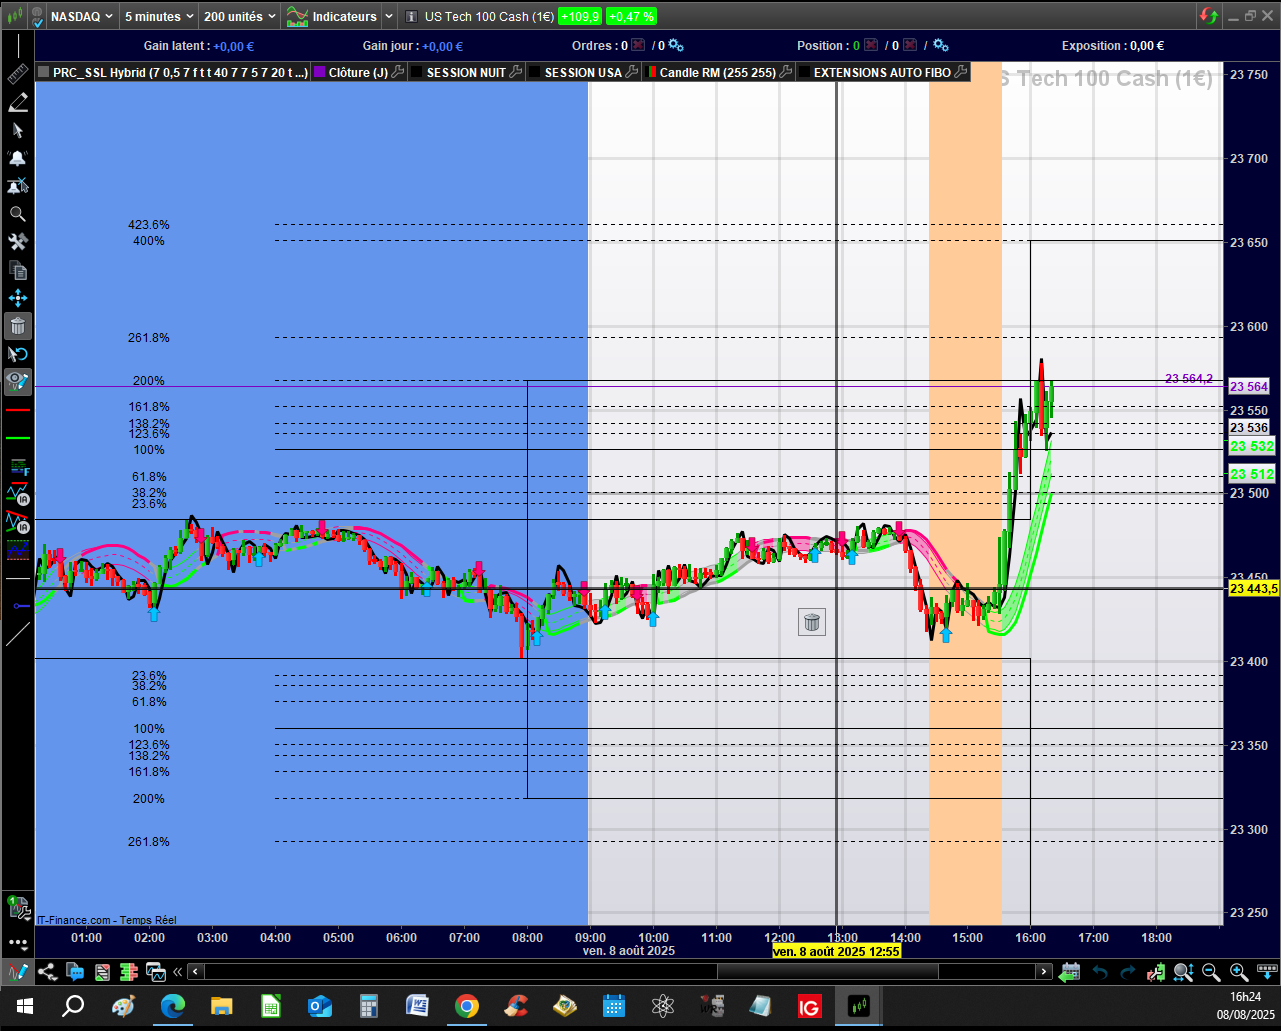Viewport: 1281px width, 1031px height.
Task: Zoom out using the minus magnifier
Action: click(x=1210, y=971)
